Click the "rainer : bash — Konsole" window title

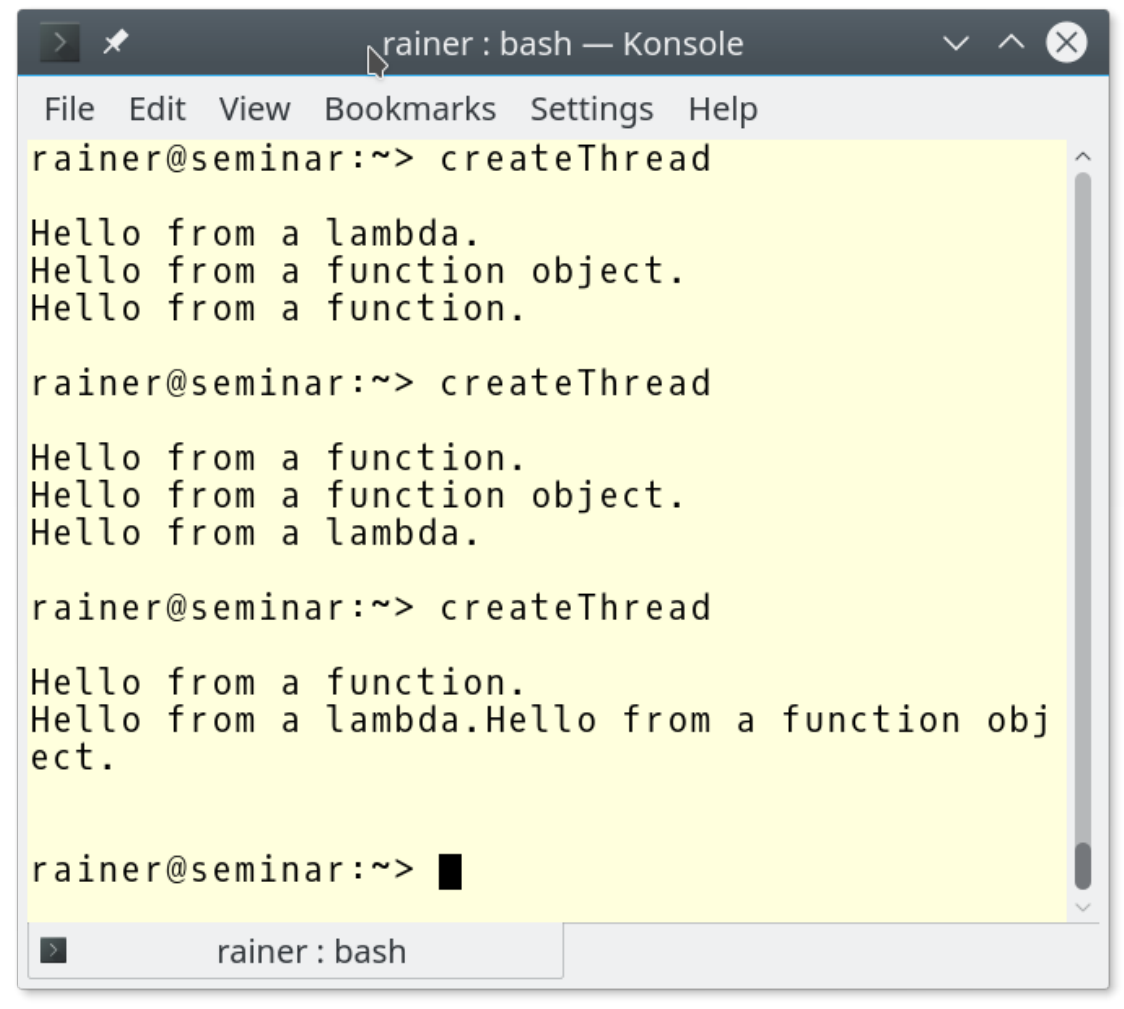tap(562, 44)
